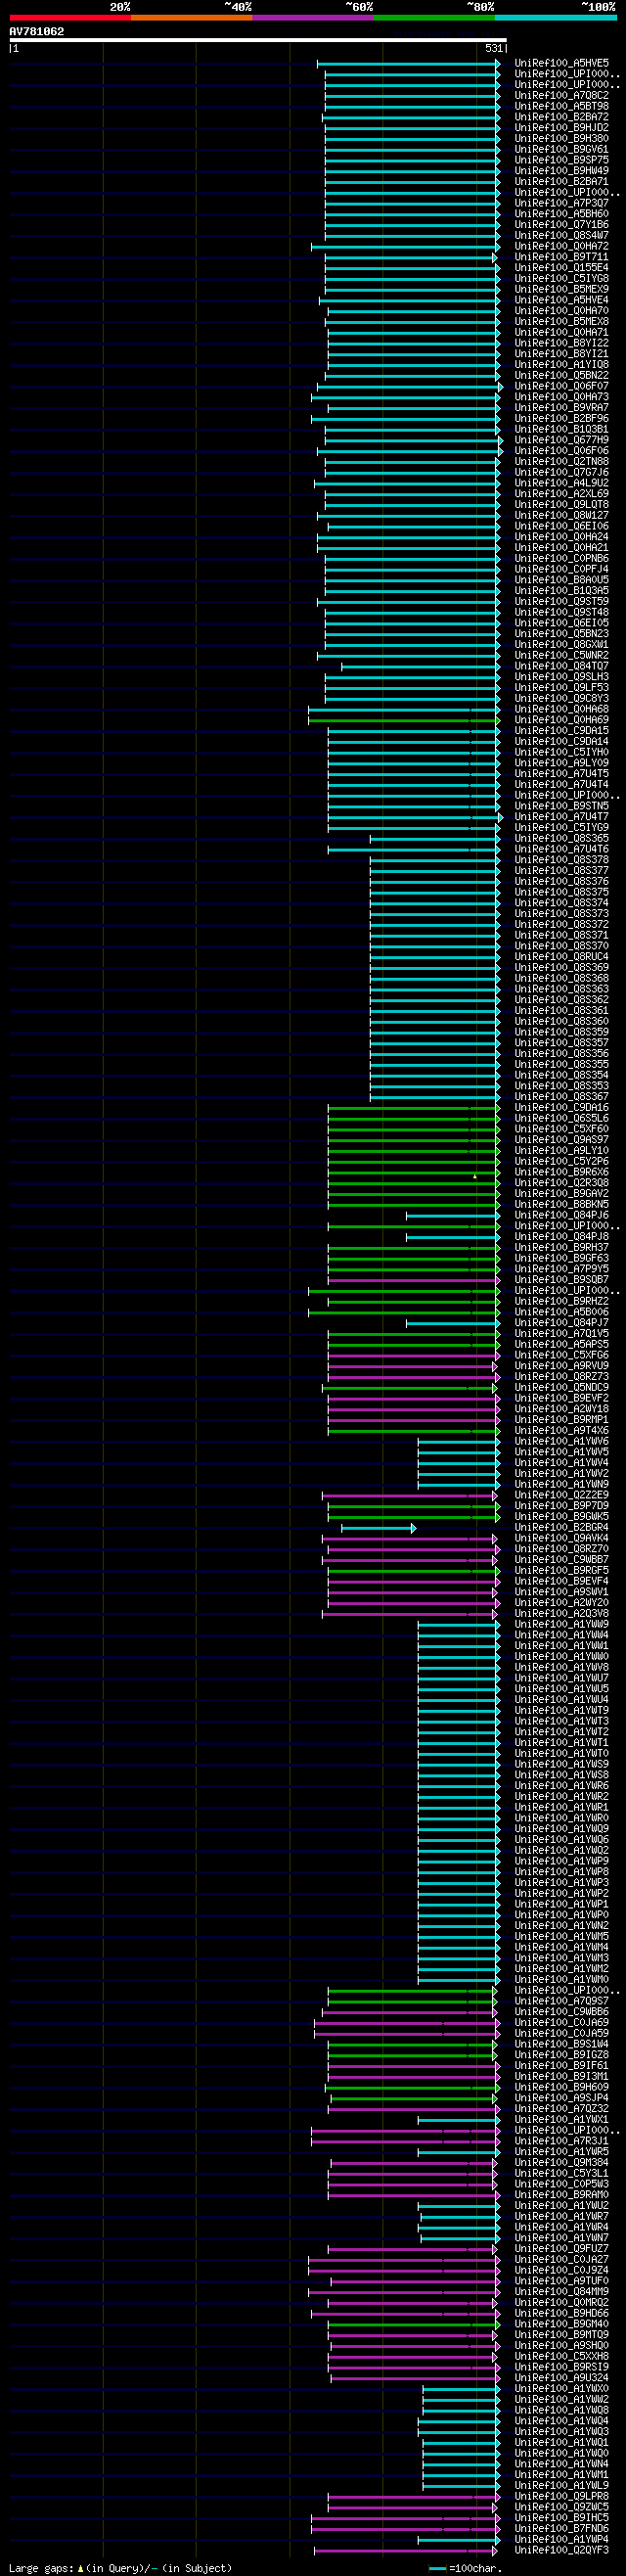
Task: Select hit UniRef100_B9HD66
Action: 561,2314
